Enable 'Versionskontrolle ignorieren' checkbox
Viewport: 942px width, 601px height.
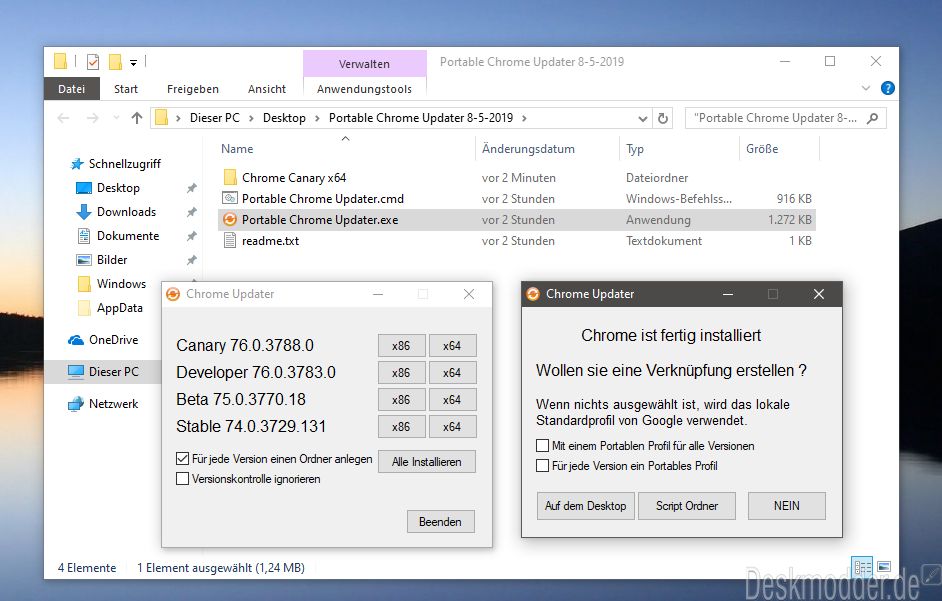[x=183, y=479]
